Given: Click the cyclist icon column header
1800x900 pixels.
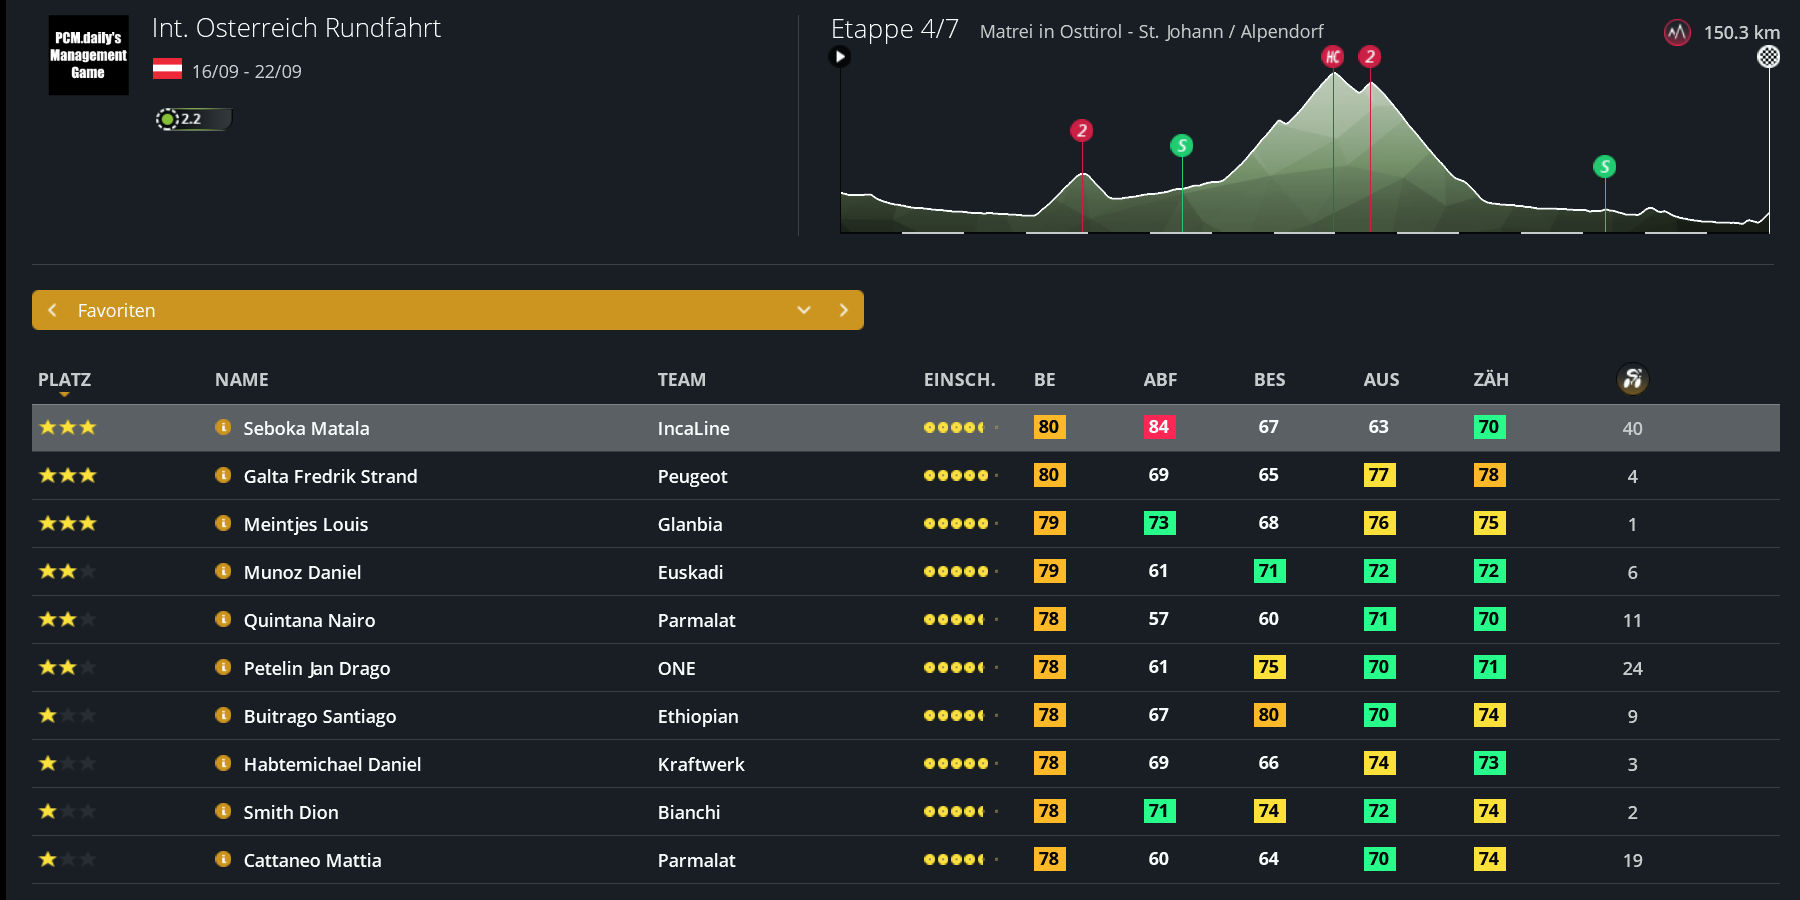Looking at the screenshot, I should click(x=1632, y=379).
